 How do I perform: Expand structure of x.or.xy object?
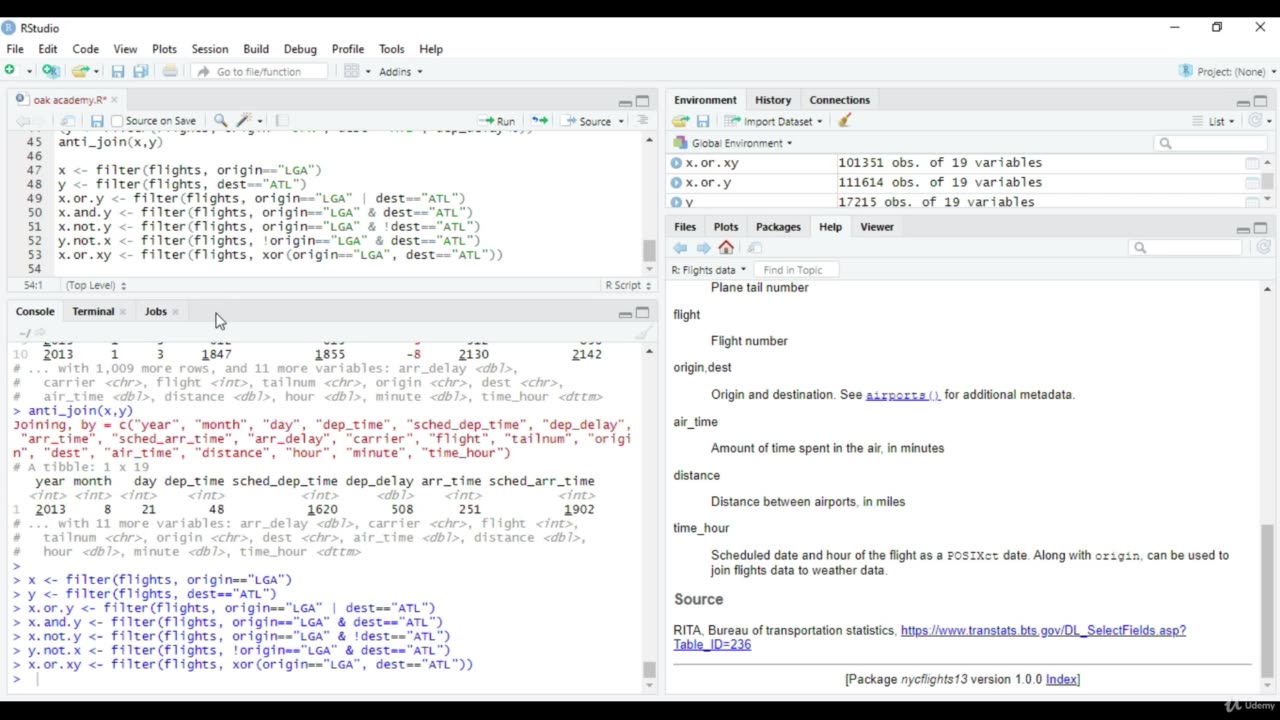(677, 163)
